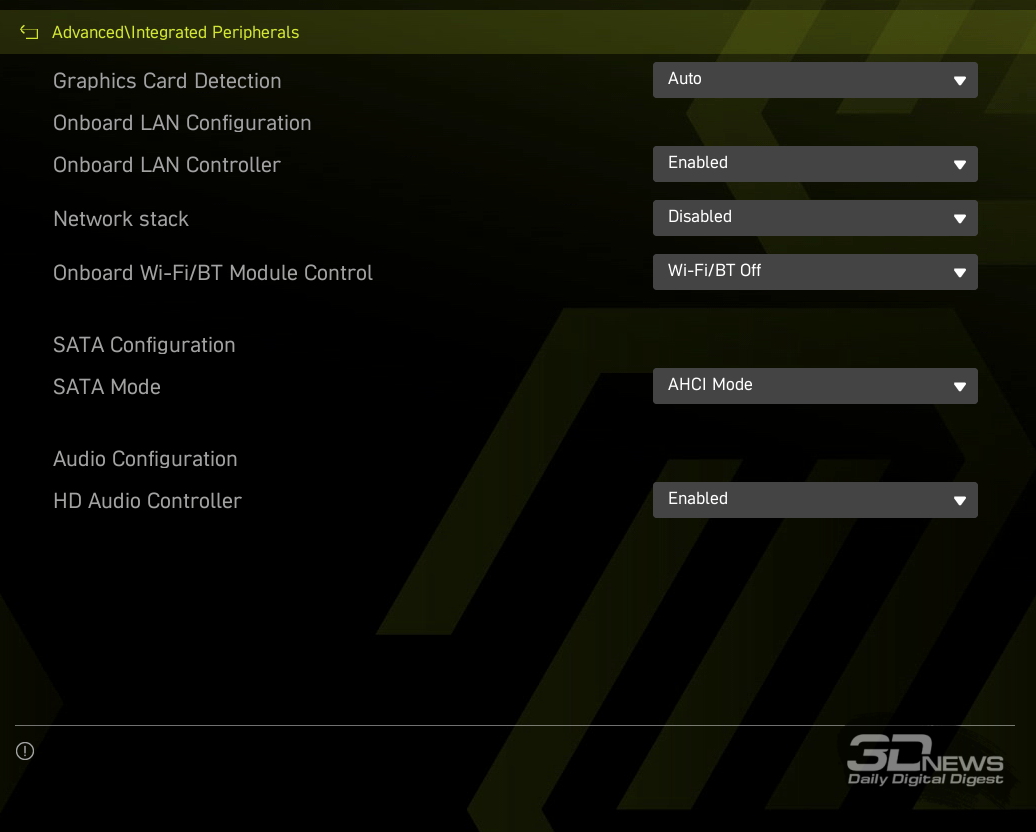Open the Graphics Card Detection dropdown
This screenshot has height=832, width=1036.
(814, 80)
